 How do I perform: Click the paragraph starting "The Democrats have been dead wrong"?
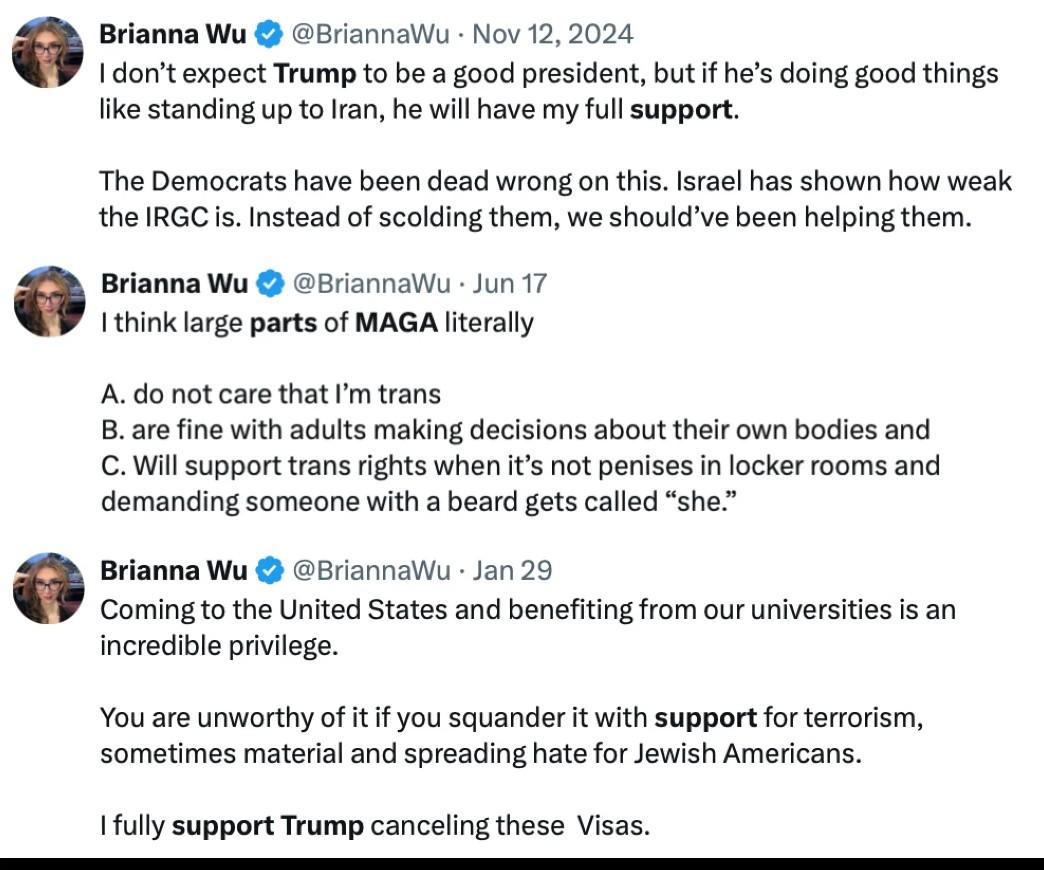(555, 199)
